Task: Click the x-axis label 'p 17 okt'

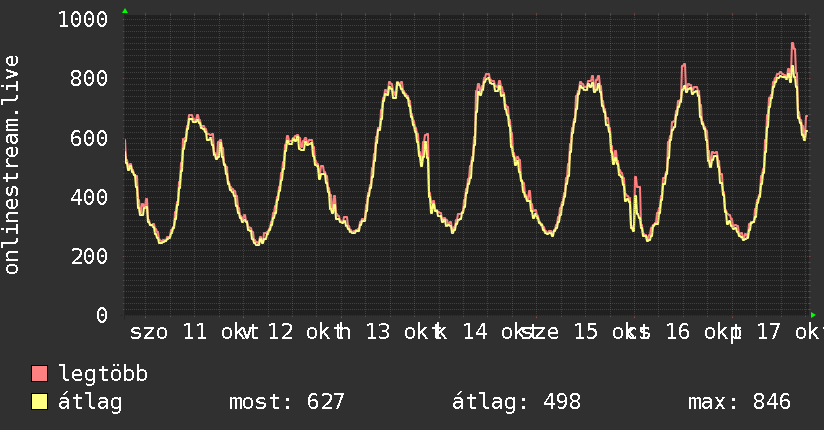Action: (777, 332)
